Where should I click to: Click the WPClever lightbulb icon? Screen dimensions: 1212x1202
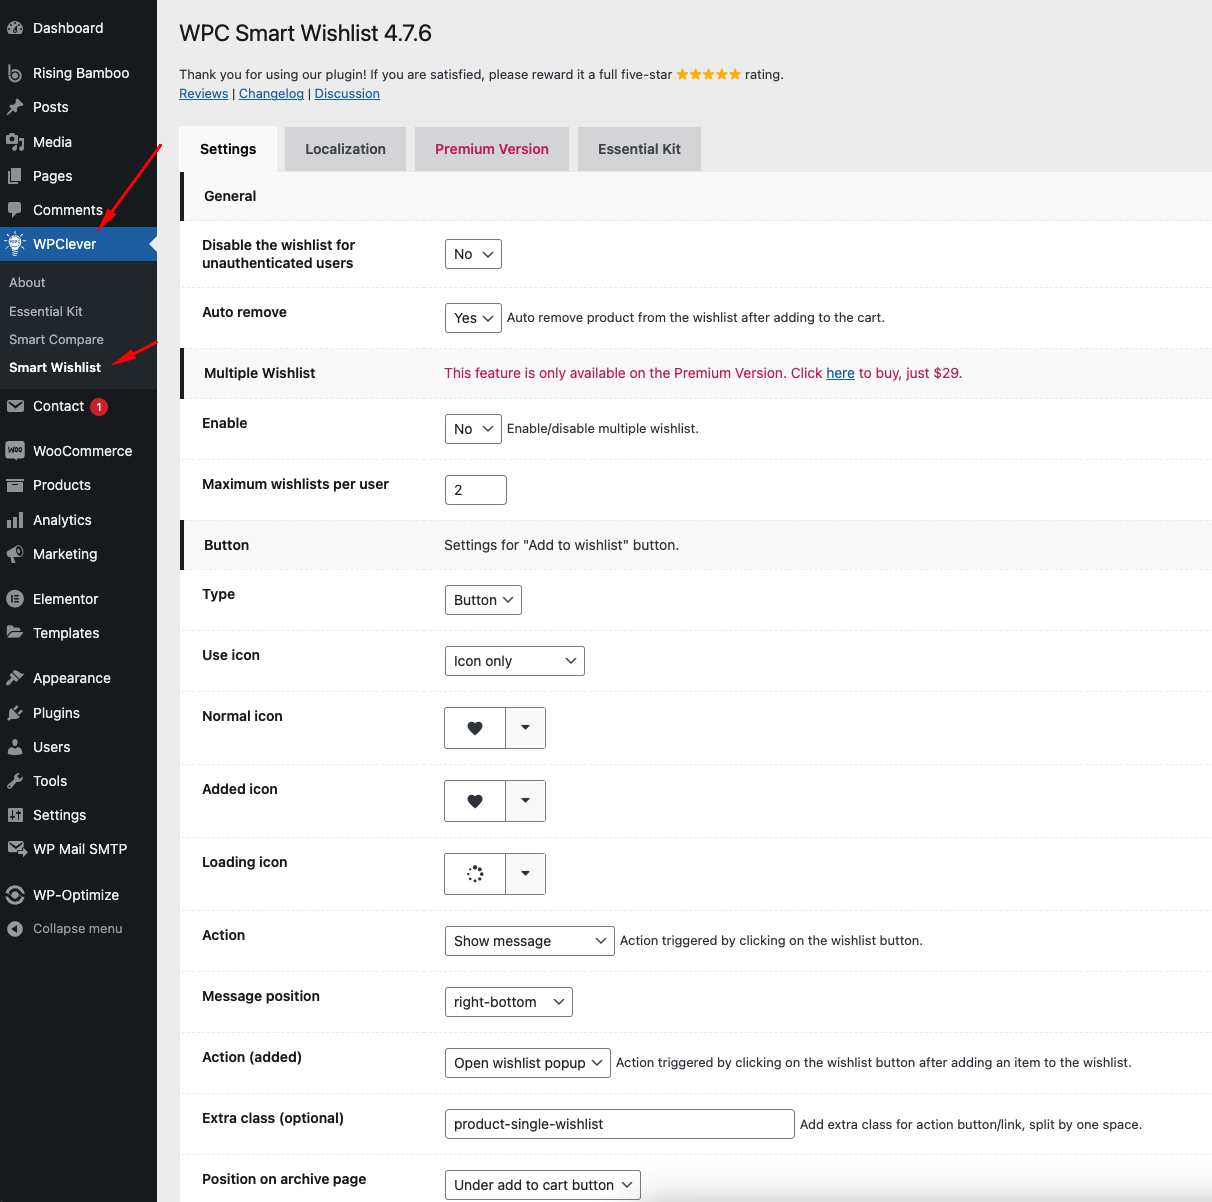click(15, 244)
